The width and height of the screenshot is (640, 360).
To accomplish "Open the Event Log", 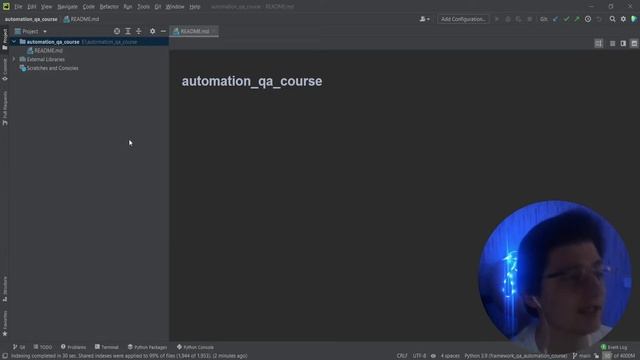I will 614,347.
